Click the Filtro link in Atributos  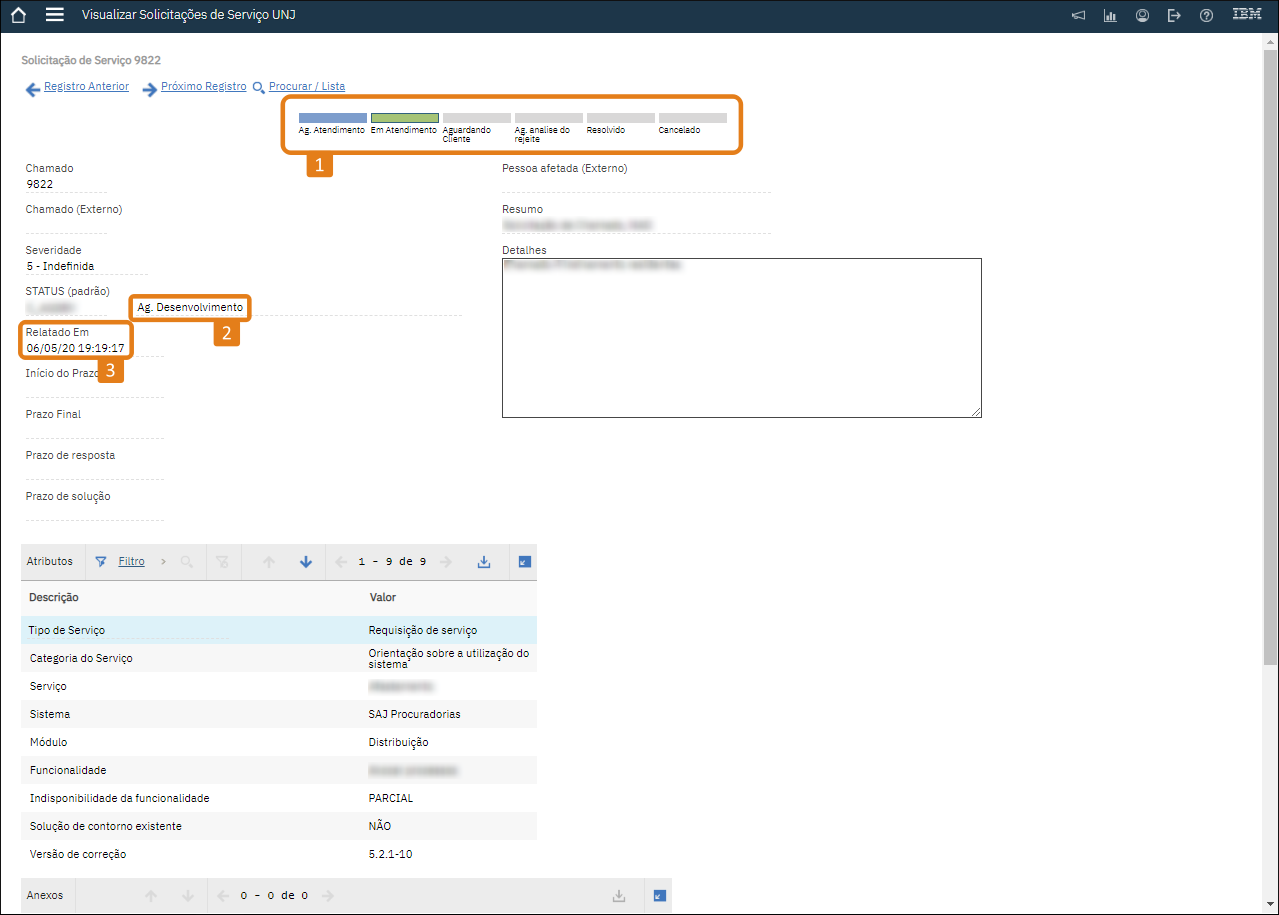[x=131, y=562]
